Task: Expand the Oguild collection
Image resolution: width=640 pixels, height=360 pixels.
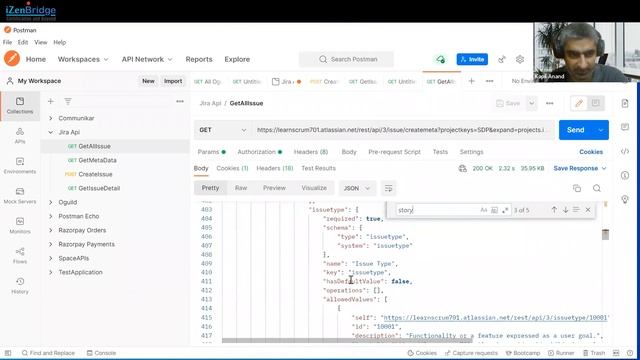Action: 51,202
